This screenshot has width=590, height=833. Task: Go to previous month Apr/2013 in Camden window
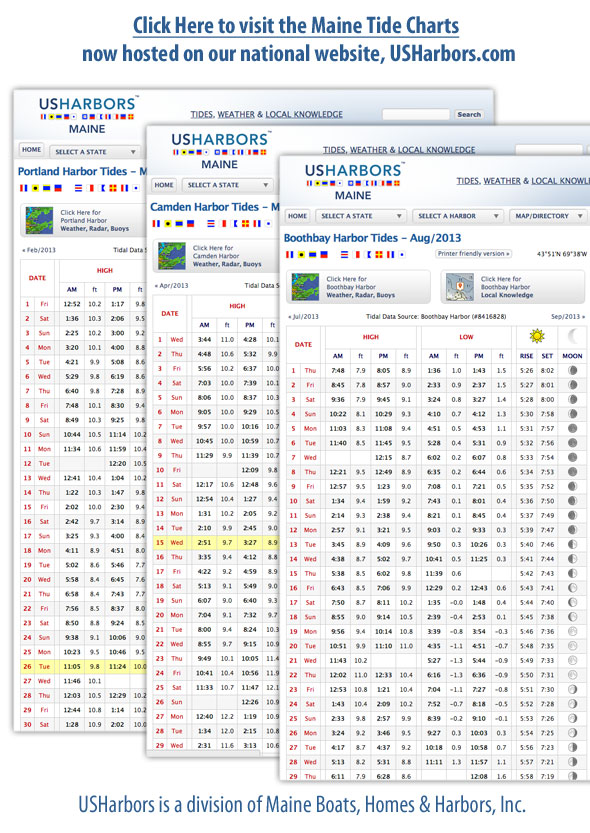pyautogui.click(x=171, y=285)
